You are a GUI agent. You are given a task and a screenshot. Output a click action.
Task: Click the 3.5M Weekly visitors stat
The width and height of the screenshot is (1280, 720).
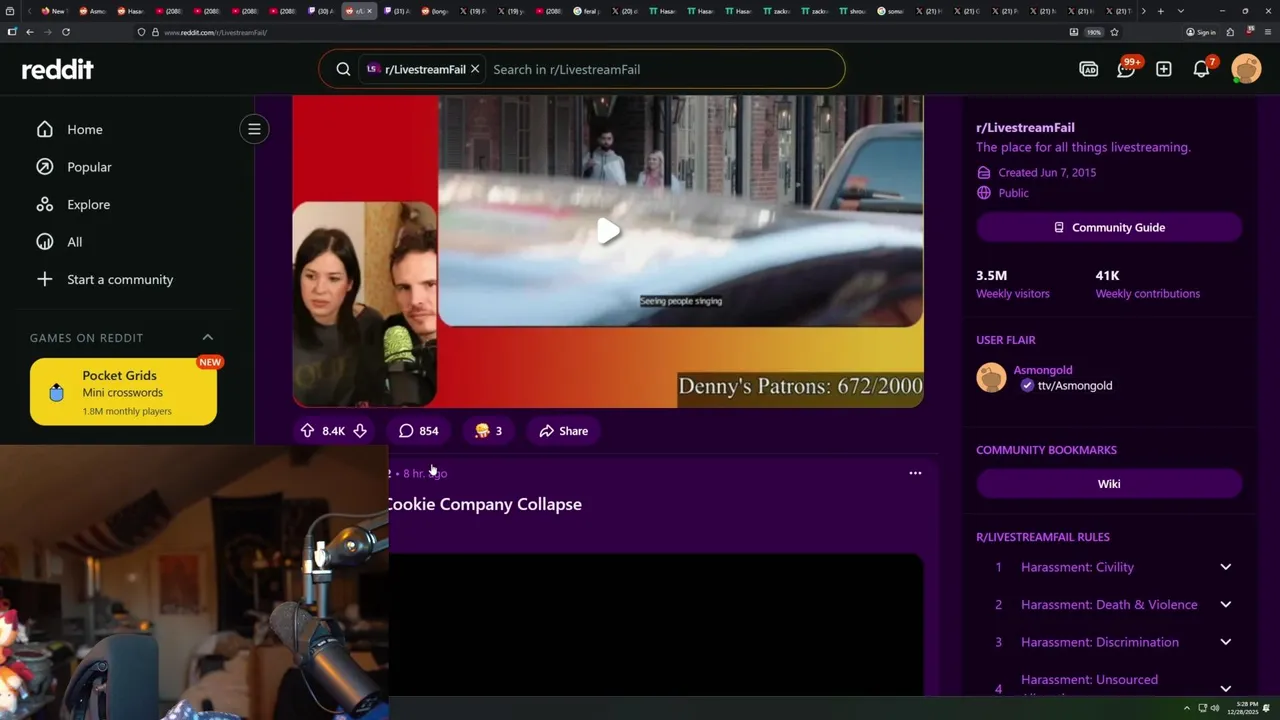click(x=1012, y=284)
